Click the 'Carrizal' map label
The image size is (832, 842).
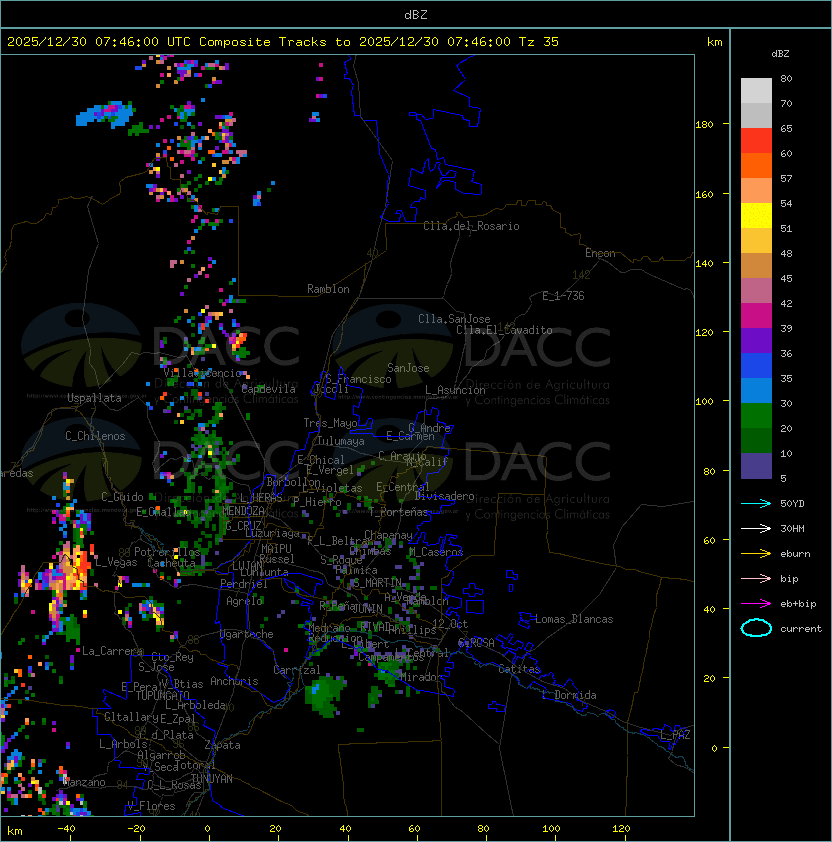pyautogui.click(x=297, y=670)
